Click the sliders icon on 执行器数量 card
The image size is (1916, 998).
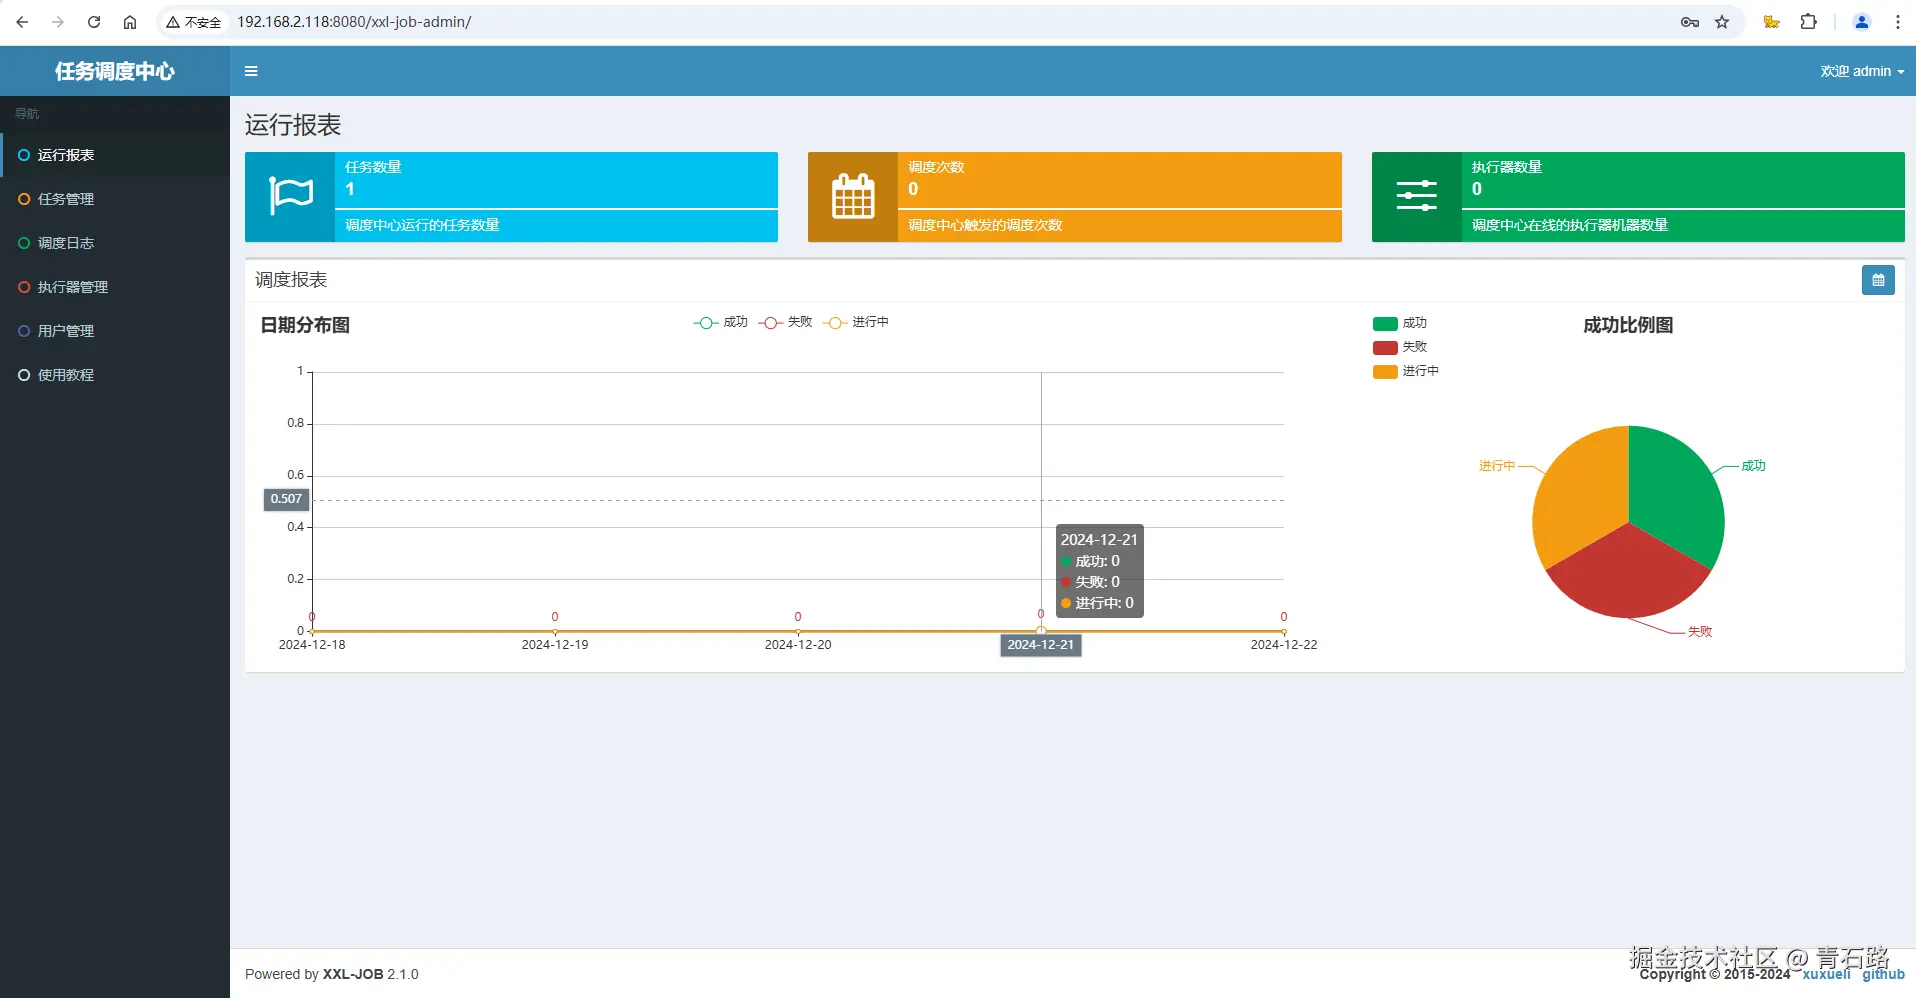(x=1417, y=197)
